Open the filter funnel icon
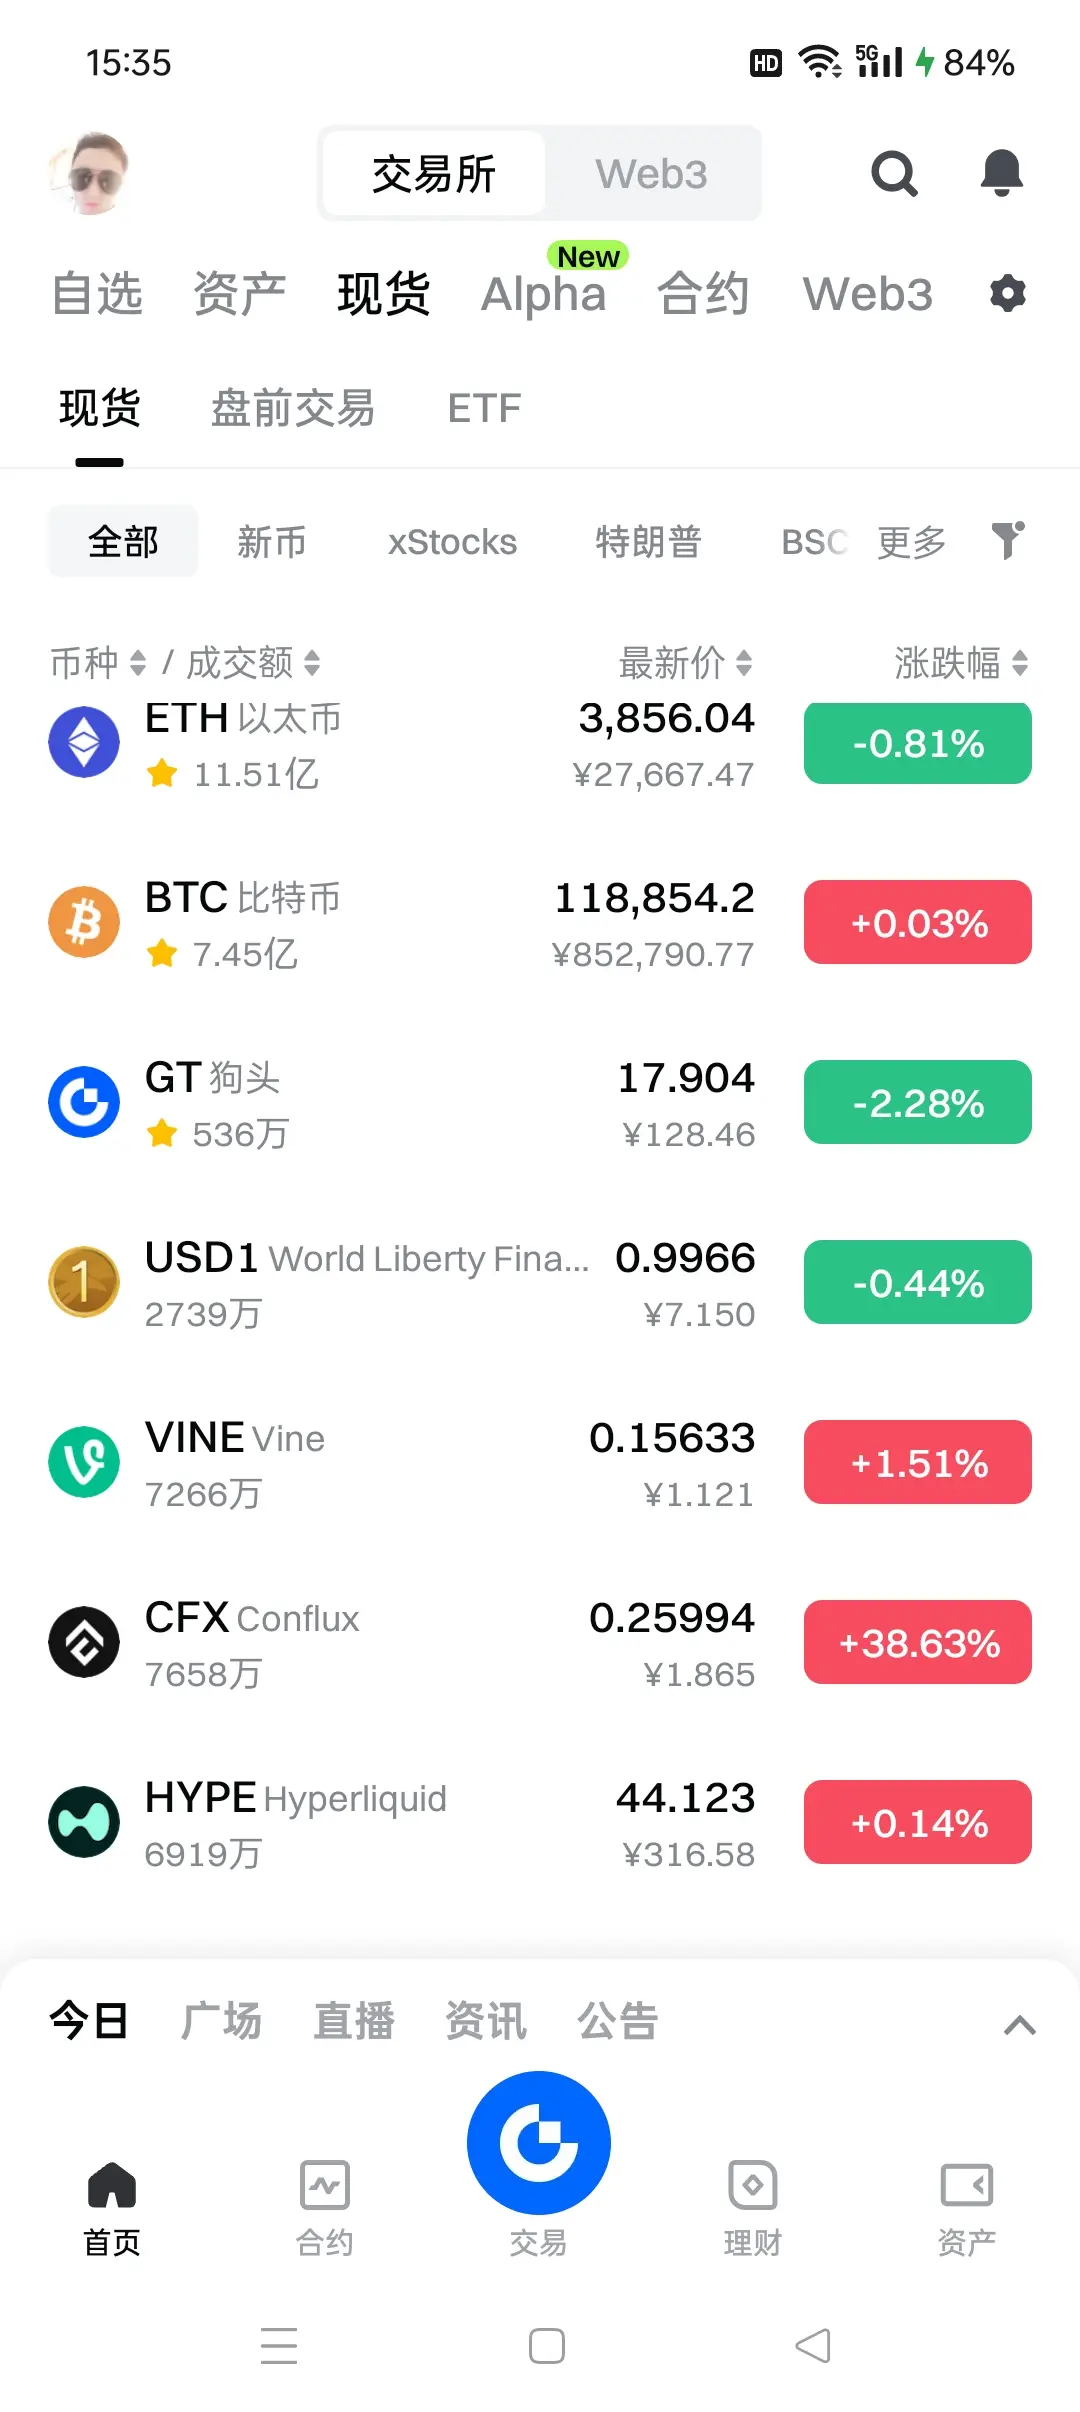Viewport: 1080px width, 2412px height. coord(1008,541)
